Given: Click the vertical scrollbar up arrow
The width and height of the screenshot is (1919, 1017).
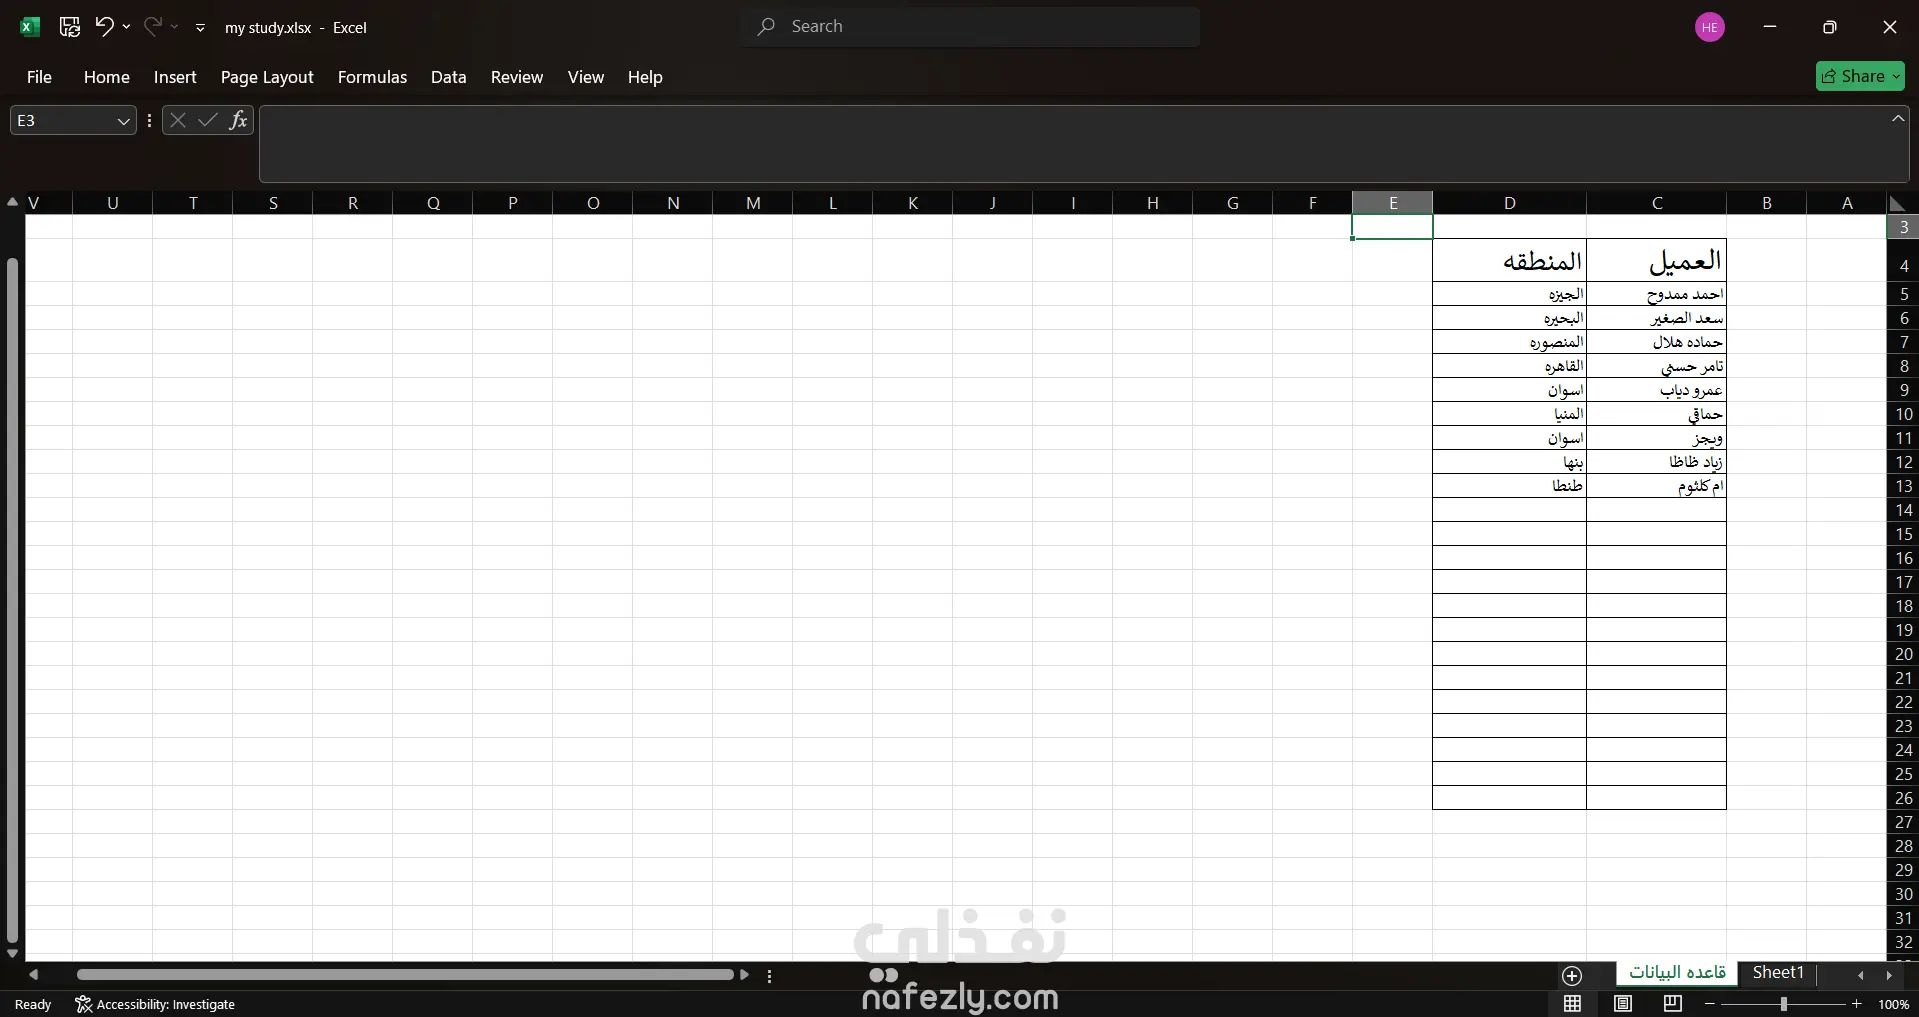Looking at the screenshot, I should tap(12, 202).
